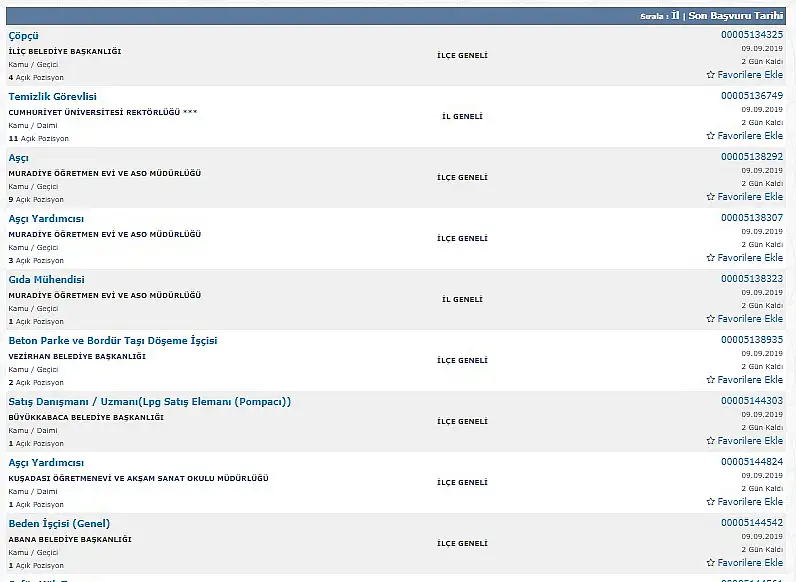Image resolution: width=796 pixels, height=582 pixels.
Task: Open Beton Parke ve Bordür Taşı Döşeme İşçisi
Action: [113, 341]
